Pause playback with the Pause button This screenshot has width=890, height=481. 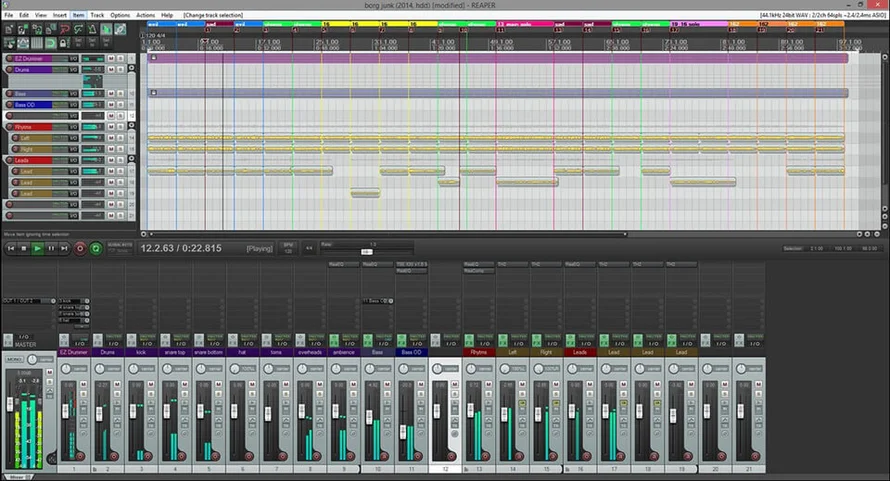click(51, 248)
